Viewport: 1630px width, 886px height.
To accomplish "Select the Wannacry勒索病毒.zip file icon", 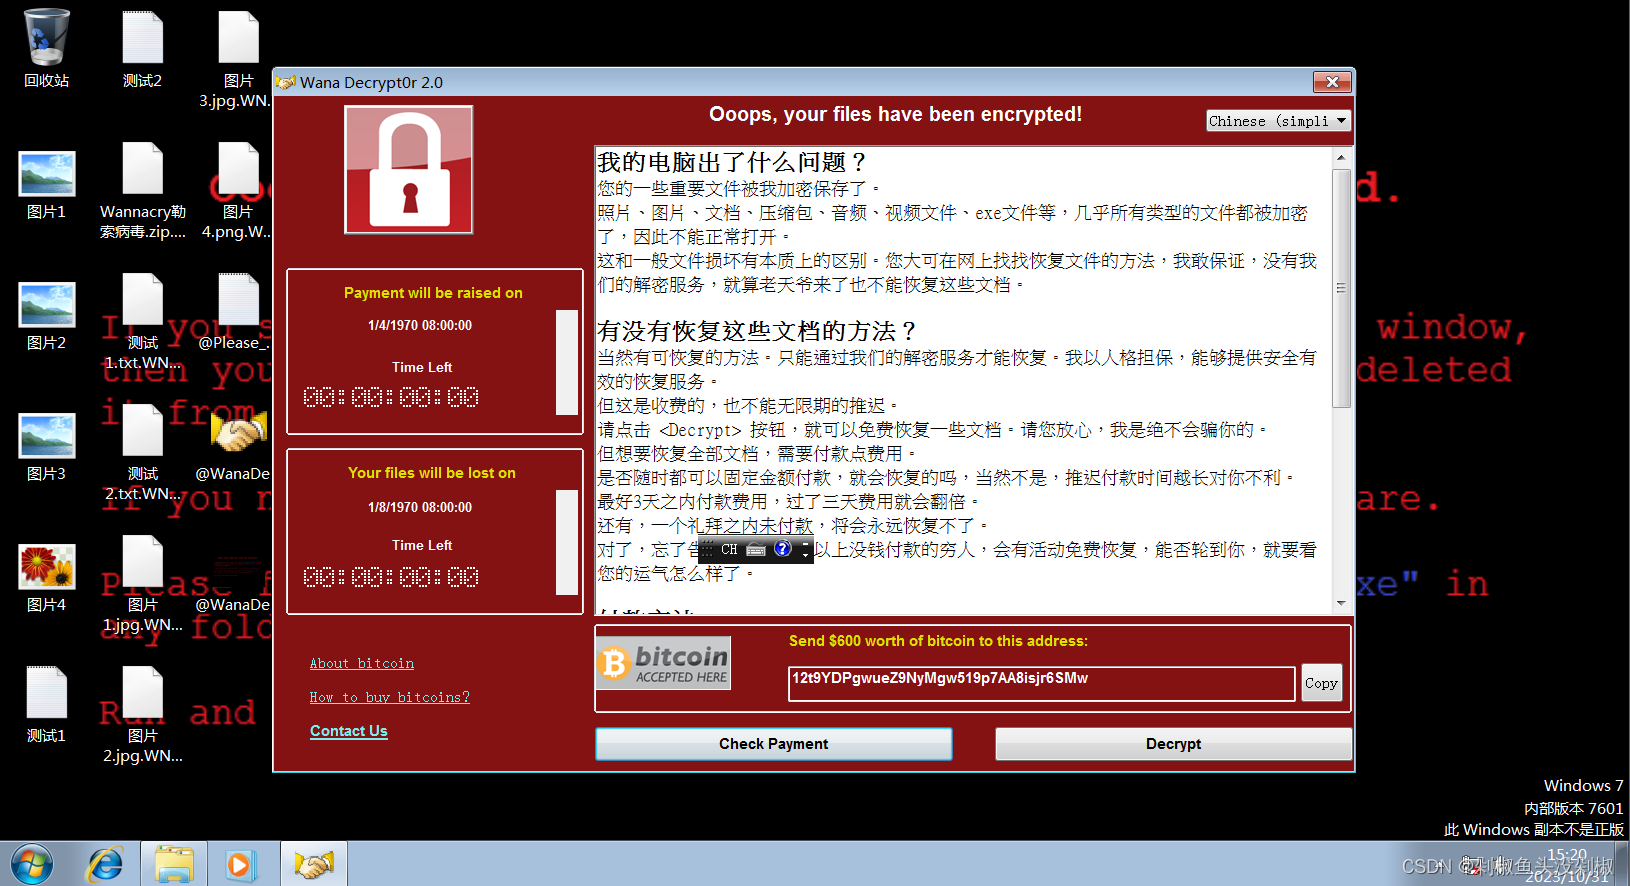I will [x=142, y=190].
